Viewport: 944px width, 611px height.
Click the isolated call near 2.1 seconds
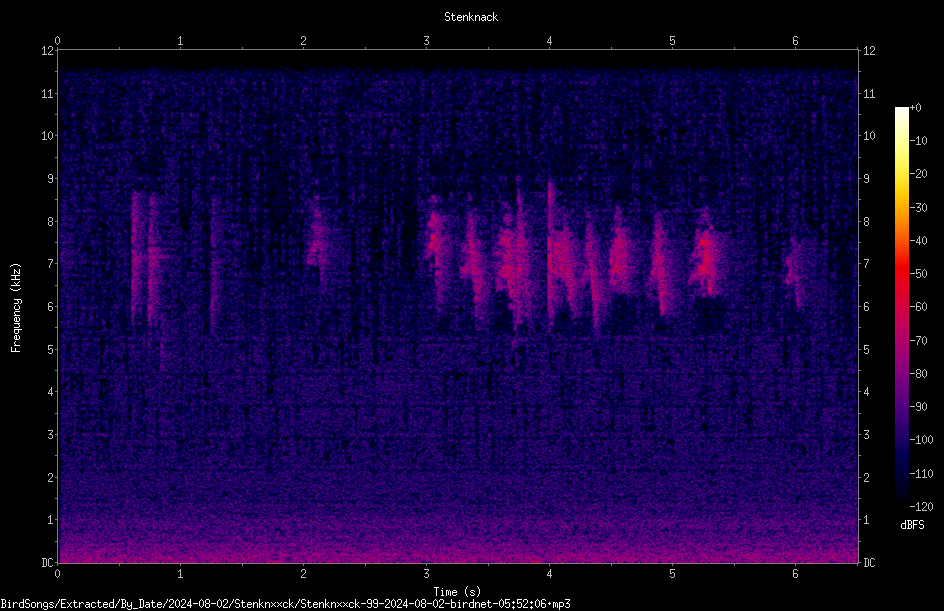317,241
